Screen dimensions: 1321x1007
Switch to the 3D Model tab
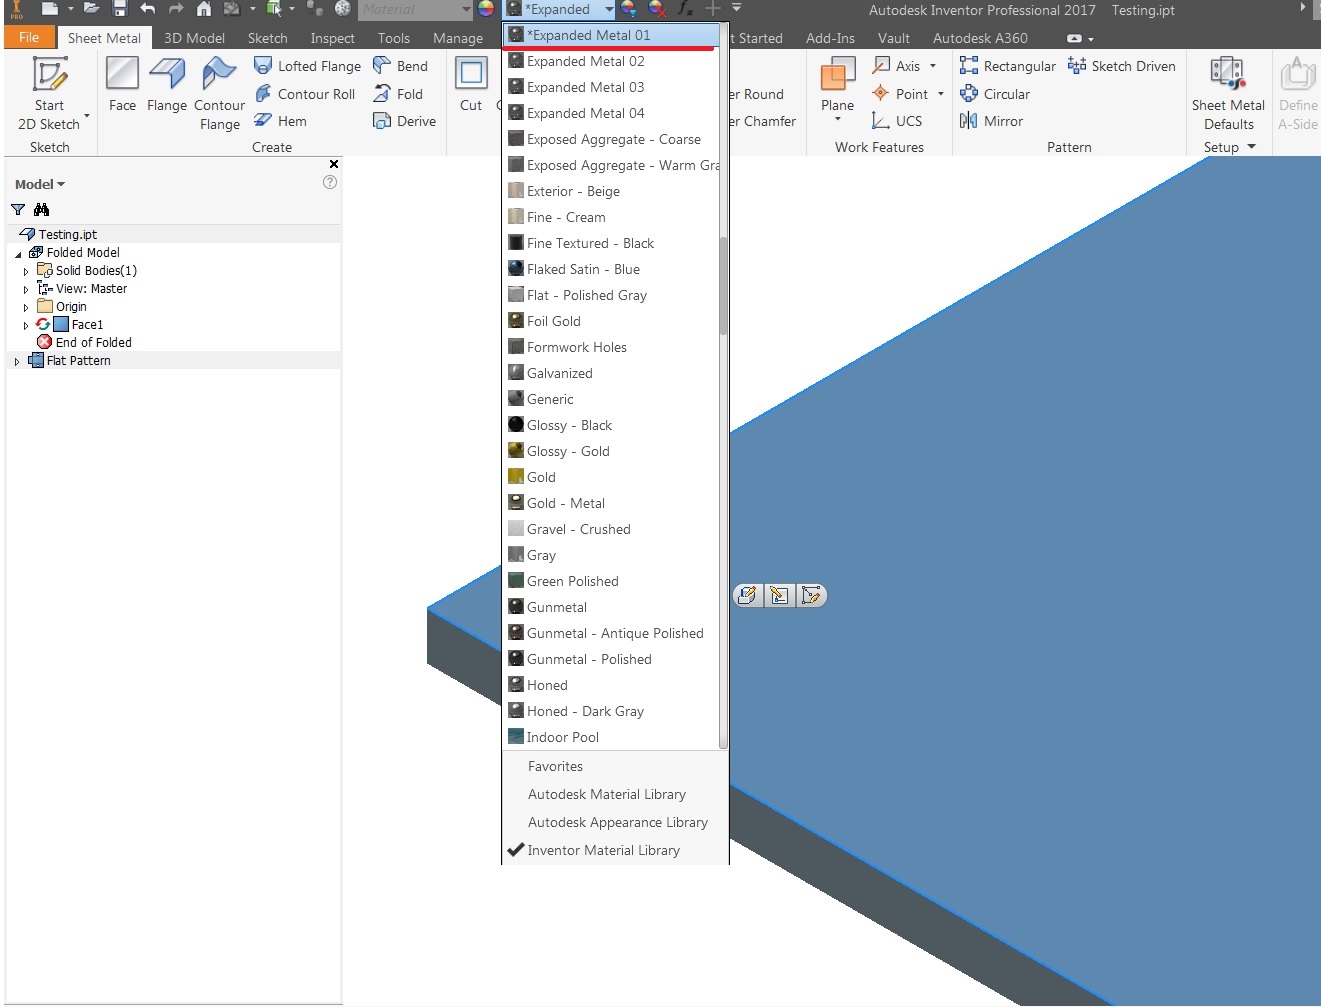coord(193,37)
